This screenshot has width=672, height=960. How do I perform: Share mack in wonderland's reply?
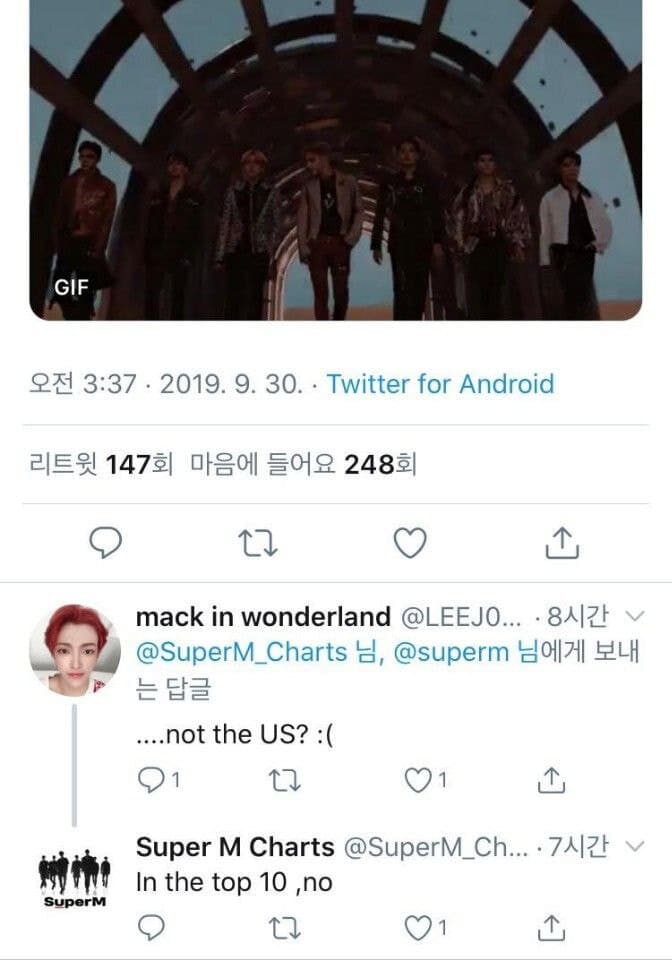(553, 780)
